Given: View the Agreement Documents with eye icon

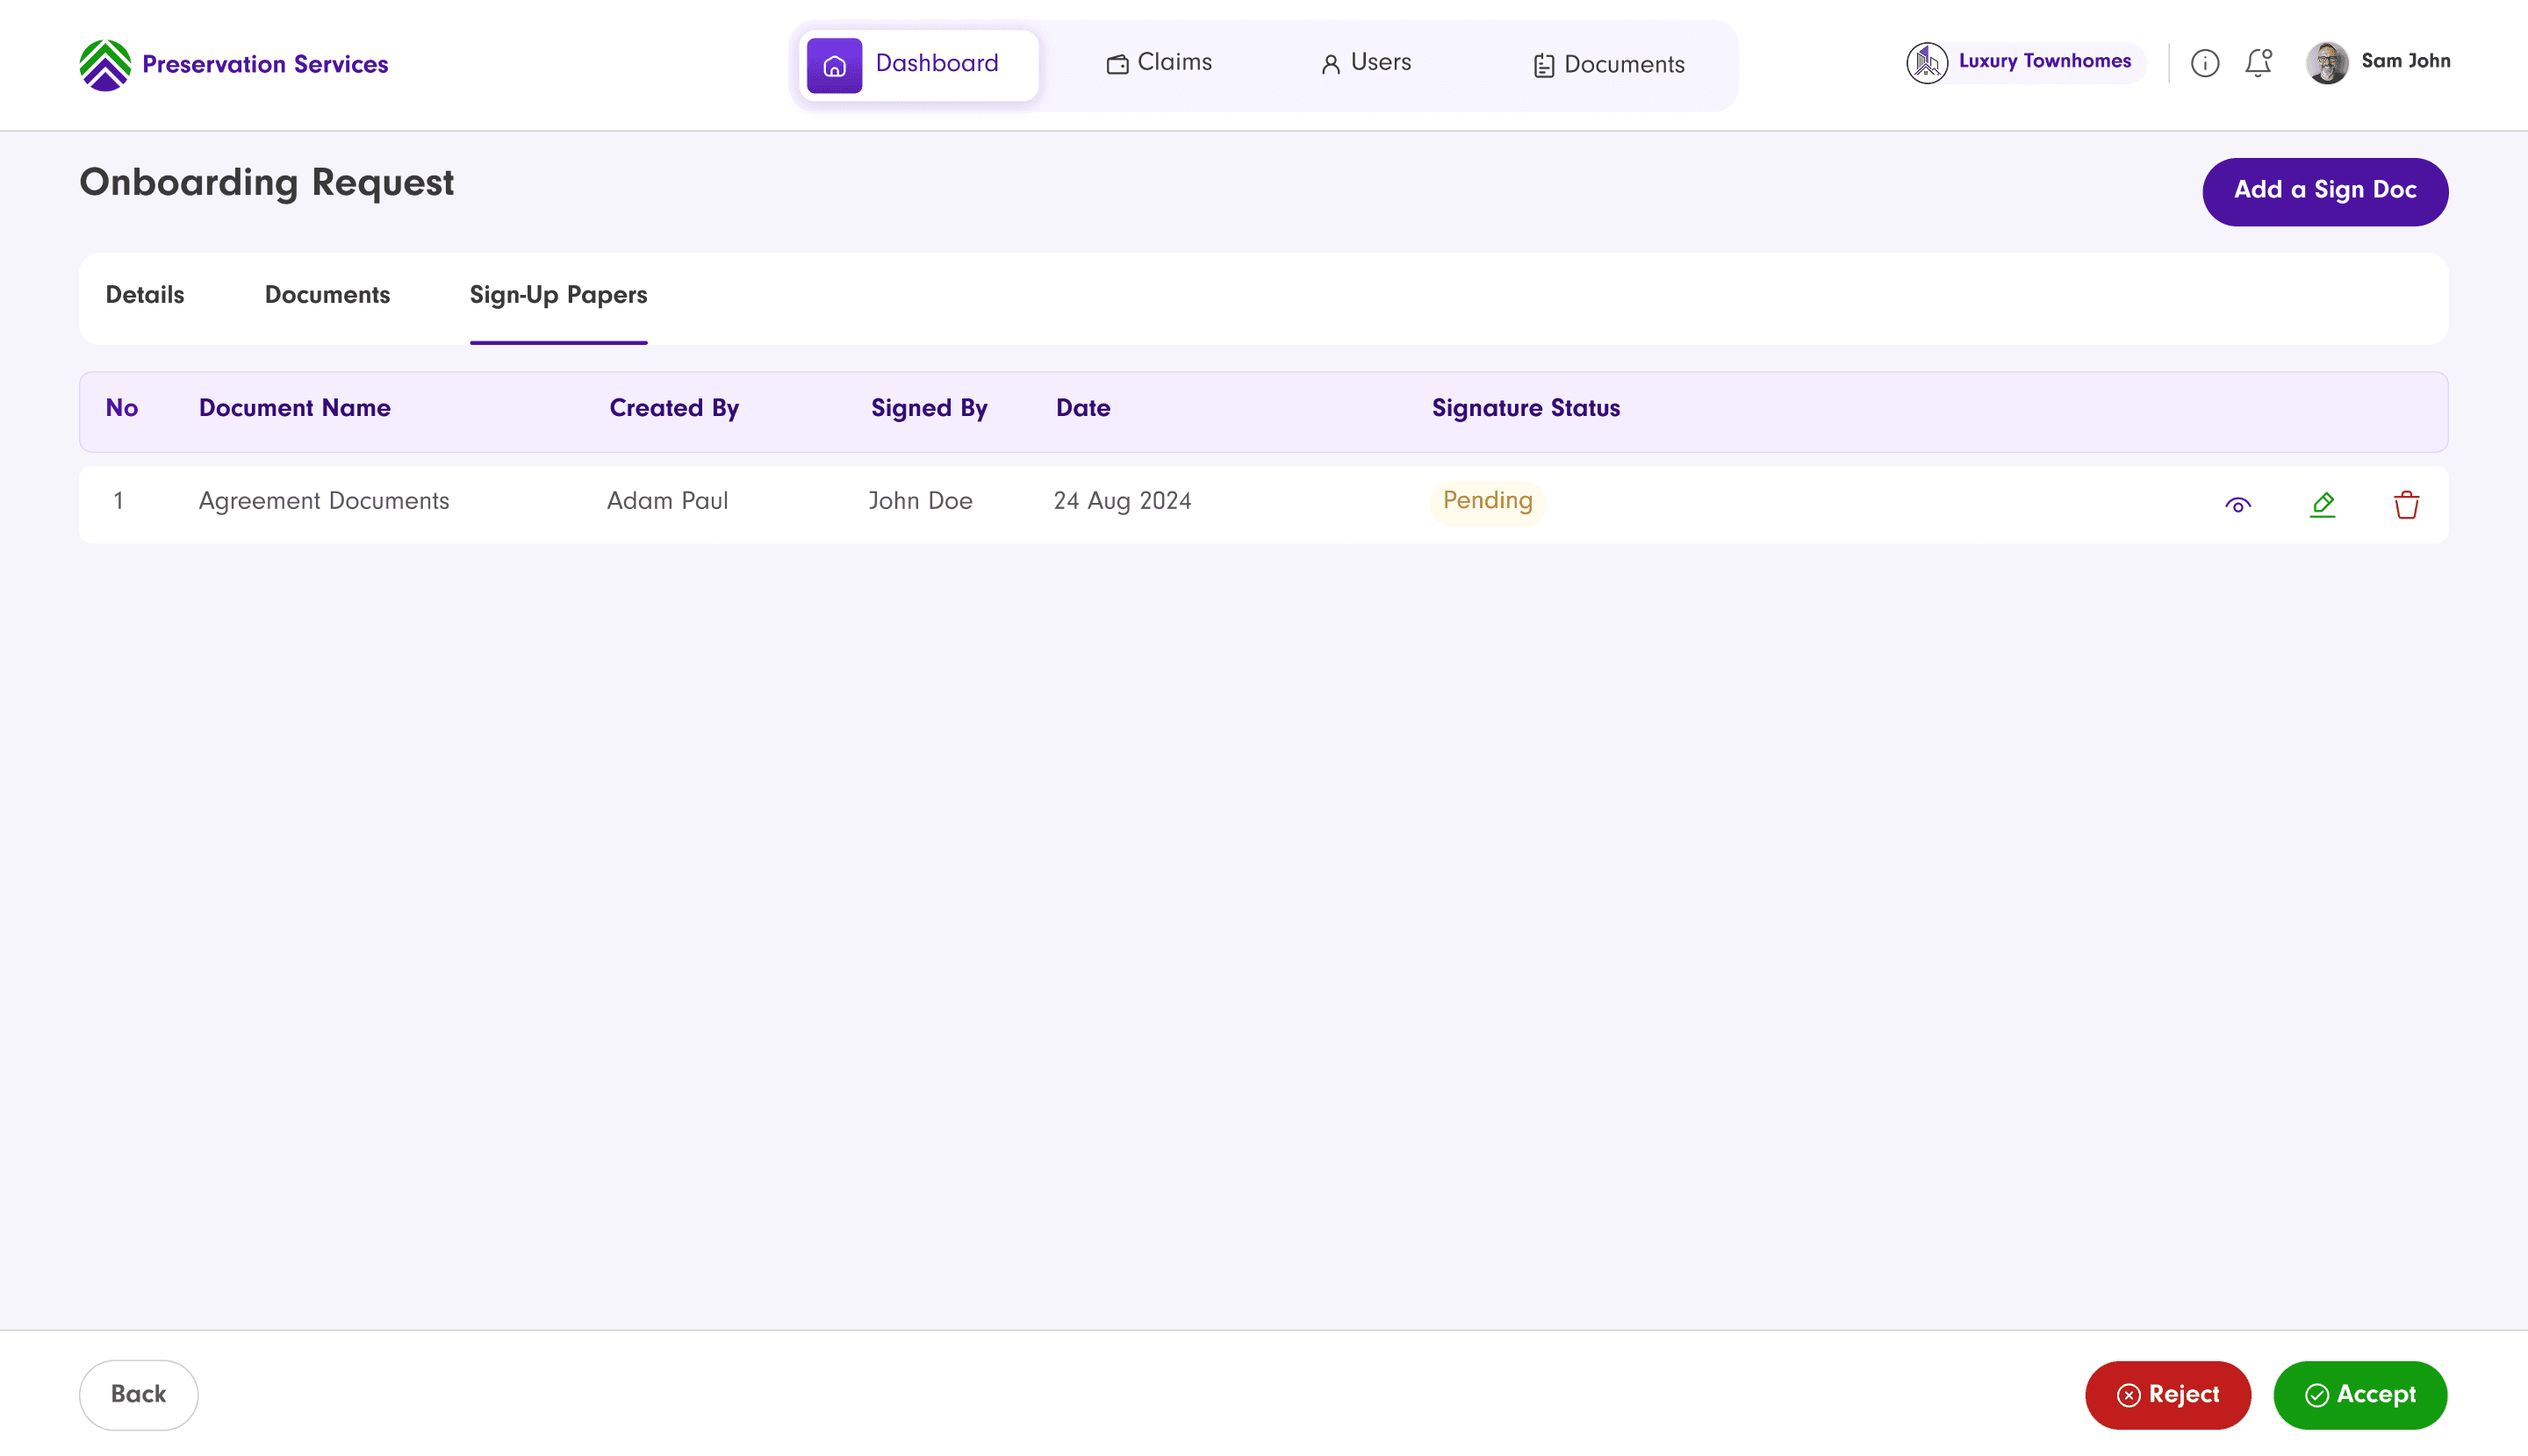Looking at the screenshot, I should tap(2237, 505).
